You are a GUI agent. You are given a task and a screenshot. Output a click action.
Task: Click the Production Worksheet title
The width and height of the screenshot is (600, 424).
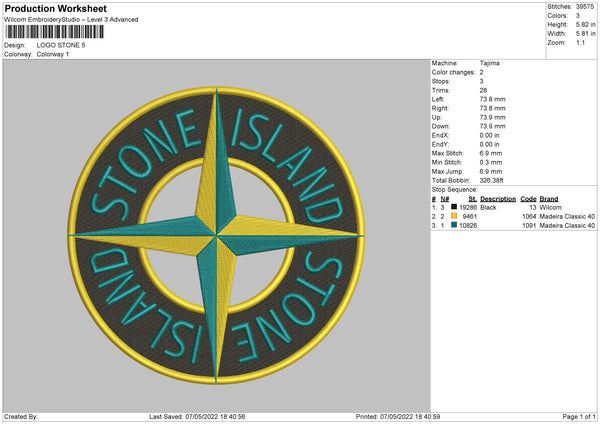click(55, 8)
